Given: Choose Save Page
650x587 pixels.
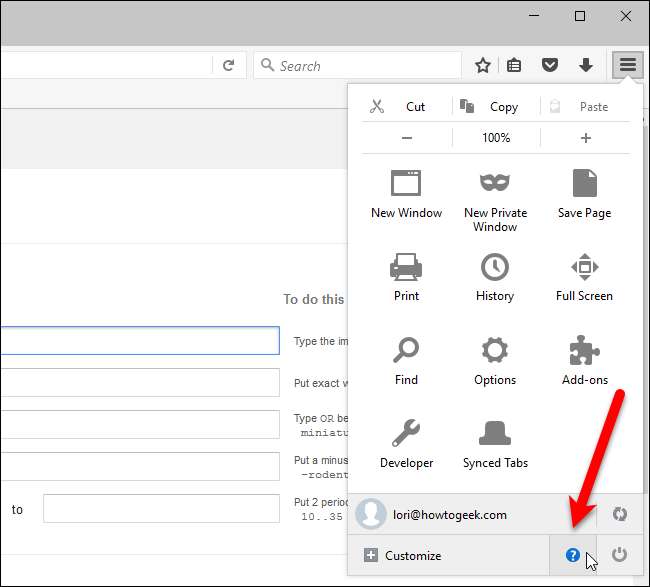Looking at the screenshot, I should pos(585,194).
